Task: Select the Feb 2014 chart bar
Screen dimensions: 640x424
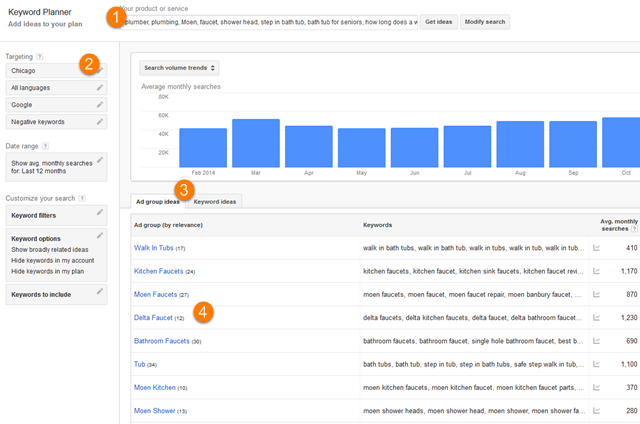Action: coord(203,148)
